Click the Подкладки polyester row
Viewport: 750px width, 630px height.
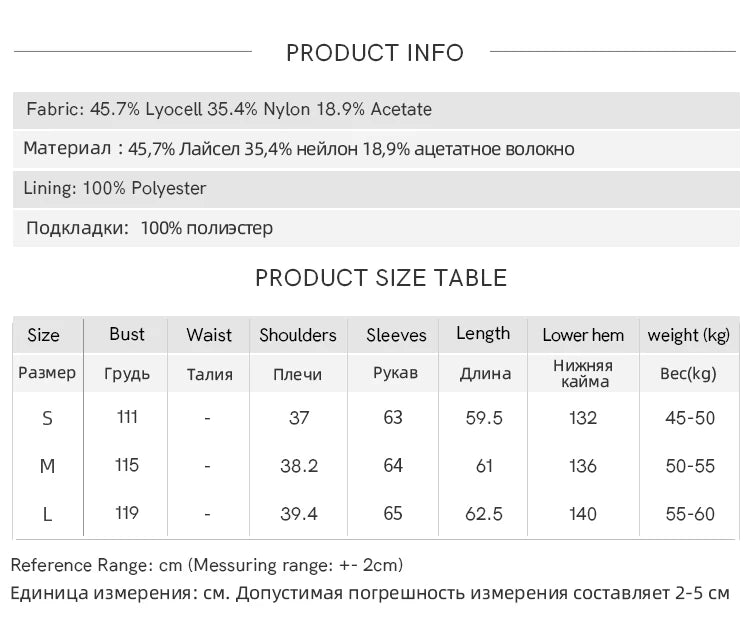point(376,228)
